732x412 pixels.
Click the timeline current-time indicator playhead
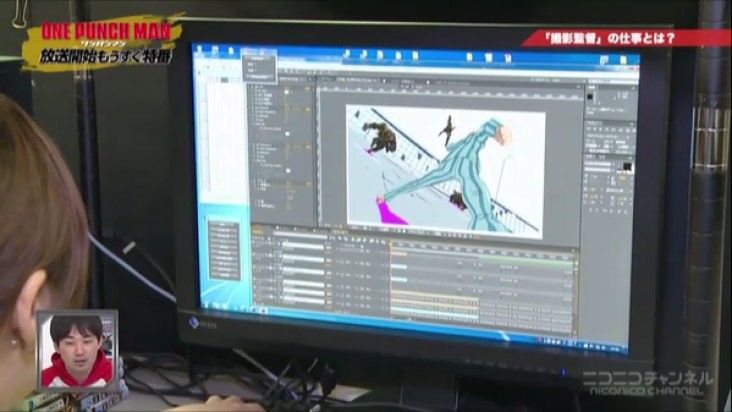(390, 244)
